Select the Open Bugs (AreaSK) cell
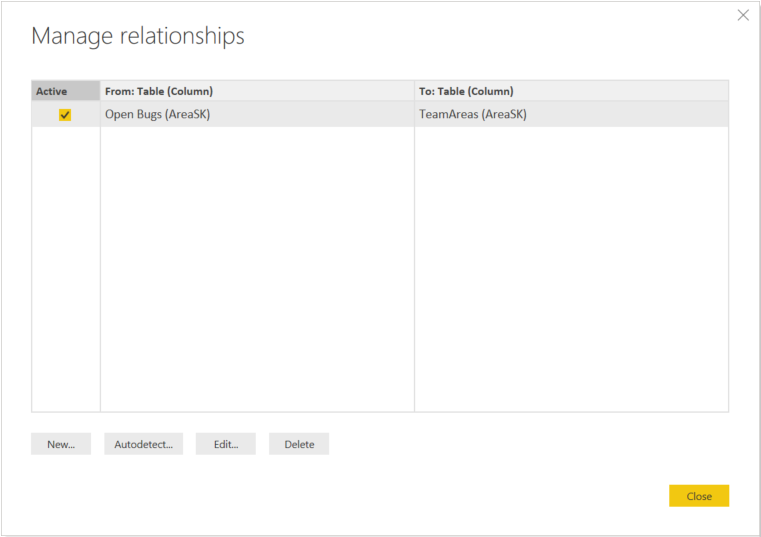The height and width of the screenshot is (537, 761). pos(257,114)
